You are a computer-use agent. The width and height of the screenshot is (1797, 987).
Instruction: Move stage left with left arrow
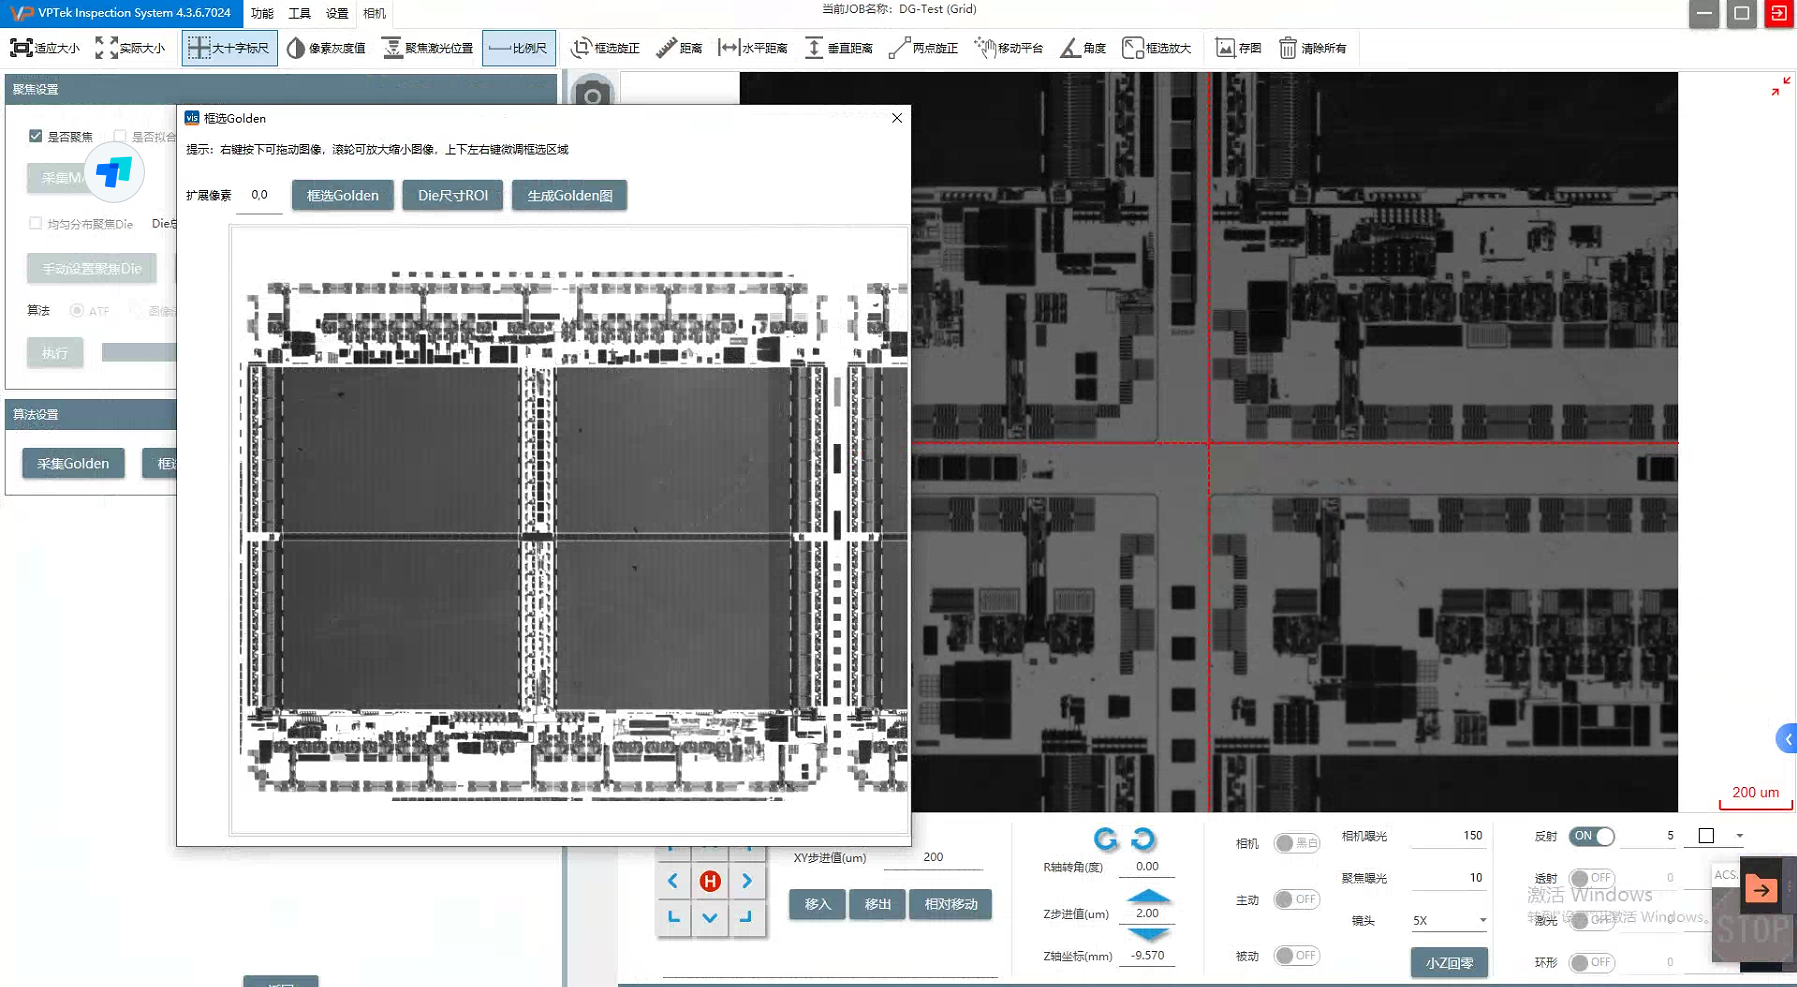tap(673, 881)
